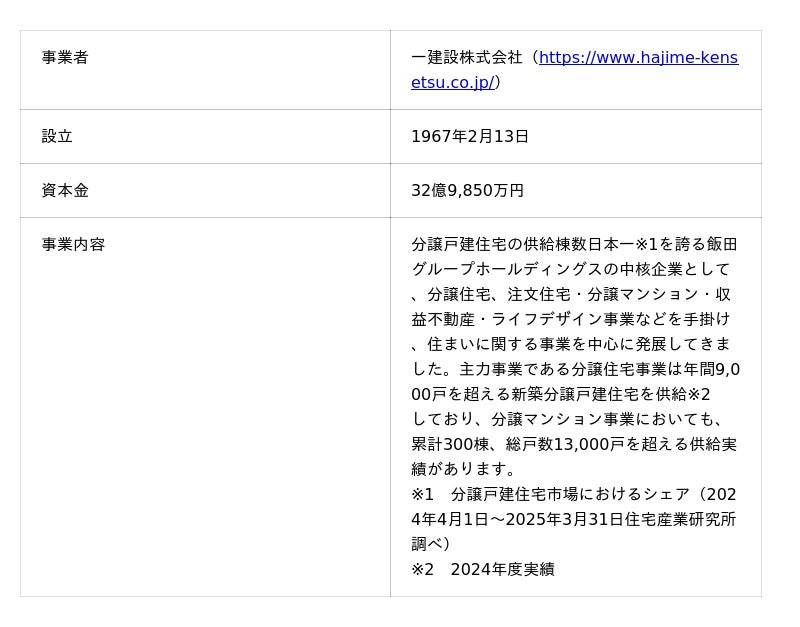This screenshot has height=627, width=800.
Task: Click the line starting 益不動産・ライフデザイン事業
Action: 570,320
